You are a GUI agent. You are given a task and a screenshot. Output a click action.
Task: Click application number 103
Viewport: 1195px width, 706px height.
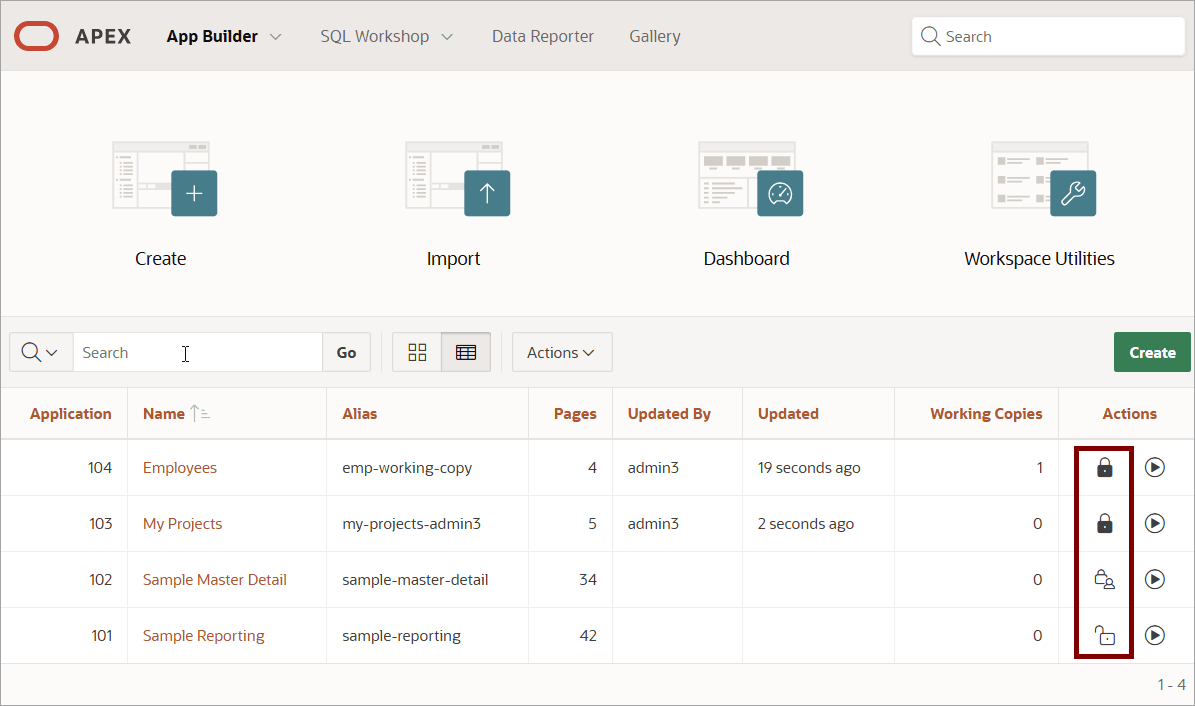(x=101, y=523)
